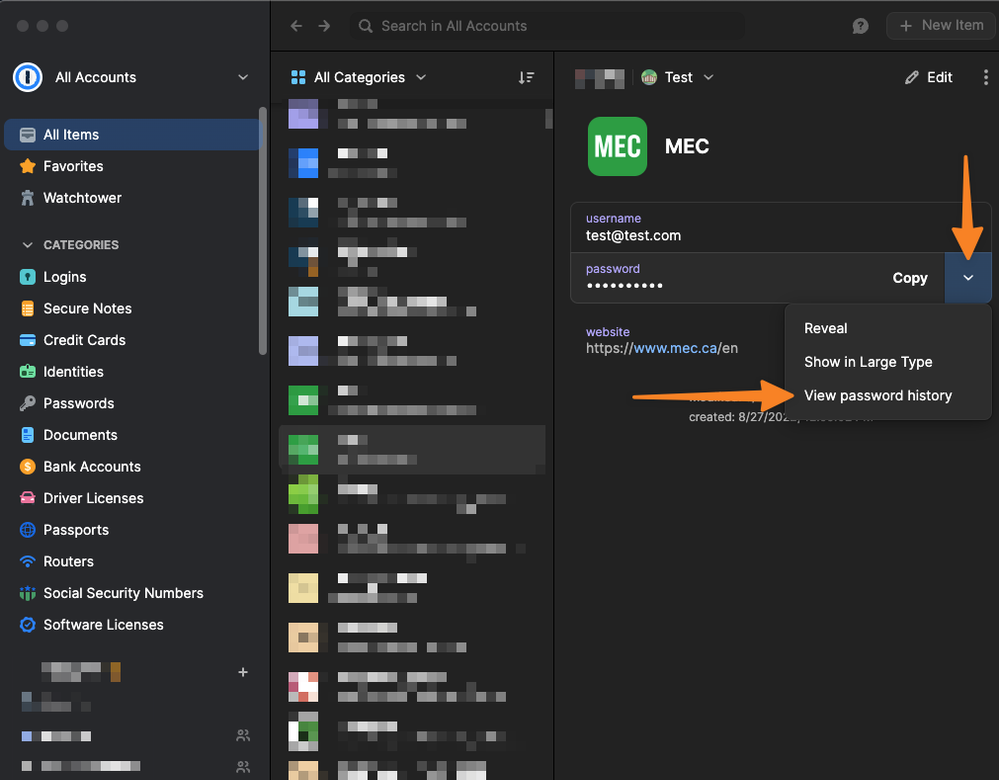This screenshot has height=780, width=999.
Task: Click the Passwords key icon
Action: (x=27, y=403)
